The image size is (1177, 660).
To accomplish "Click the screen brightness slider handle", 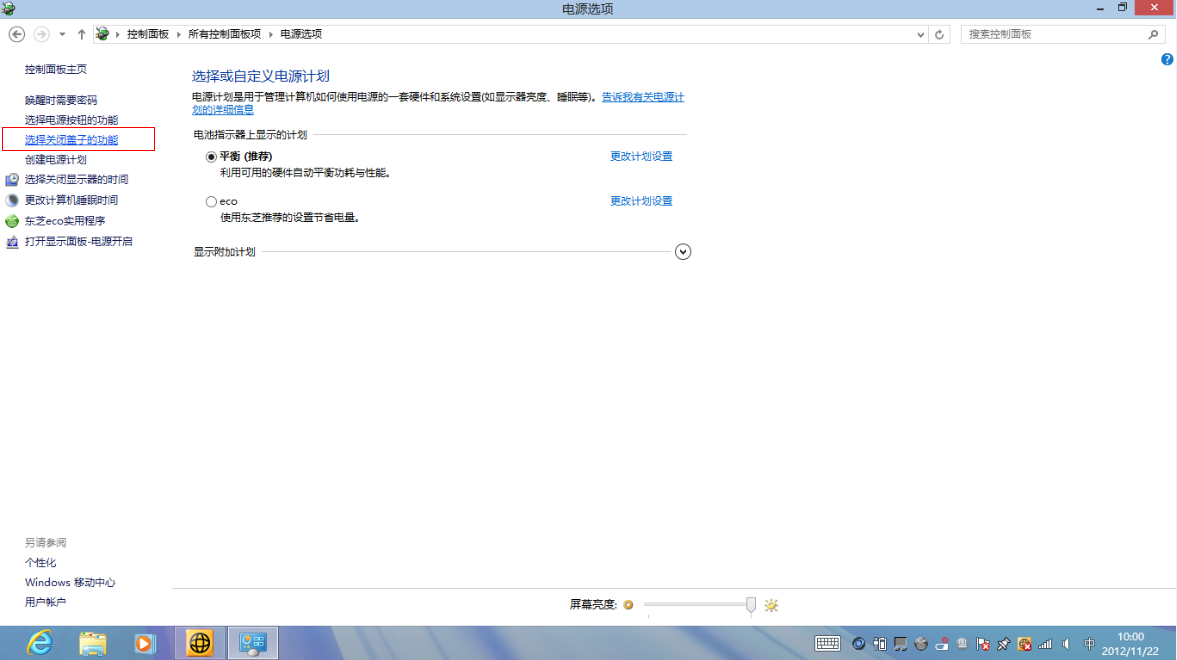I will (751, 604).
